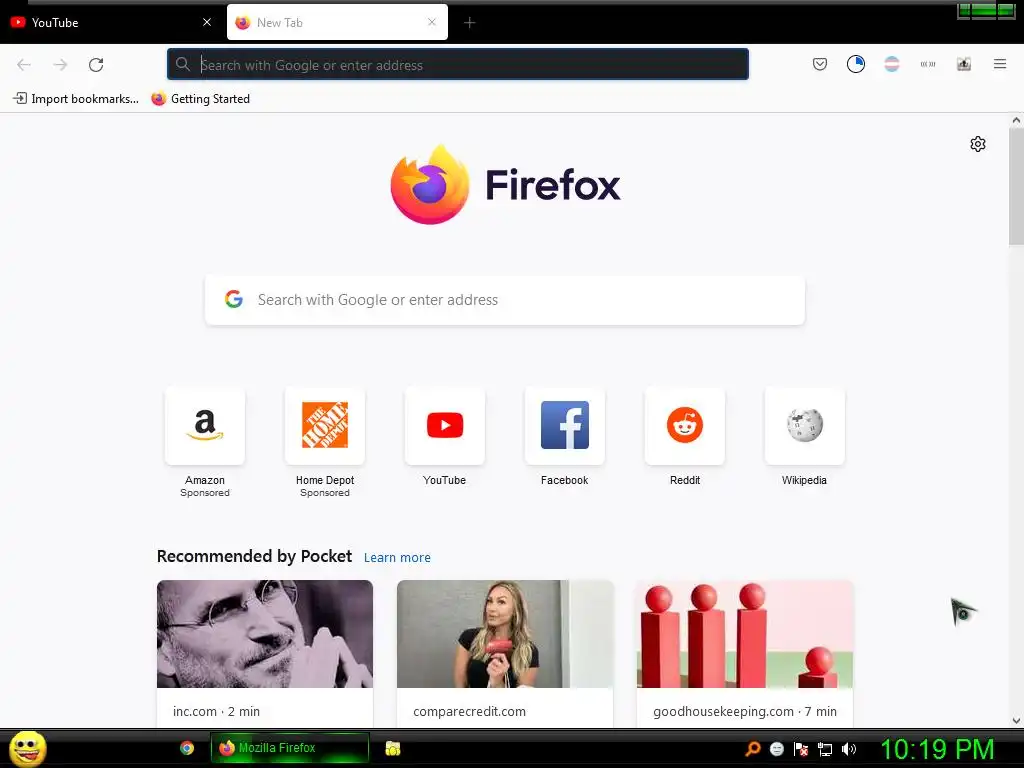Image resolution: width=1024 pixels, height=768 pixels.
Task: Open the inc.com Pocket story thumbnail
Action: pos(264,633)
